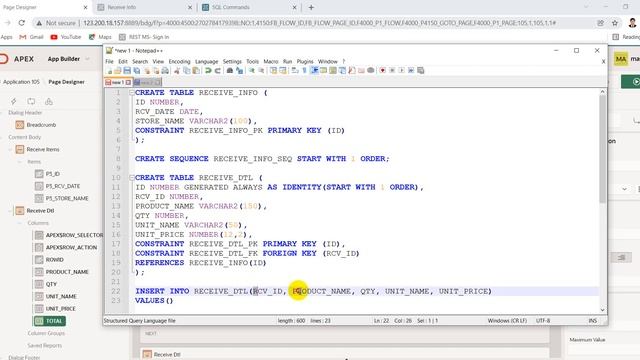Click the Paste icon in Notepad++ toolbar
Image resolution: width=640 pixels, height=360 pixels.
point(196,71)
